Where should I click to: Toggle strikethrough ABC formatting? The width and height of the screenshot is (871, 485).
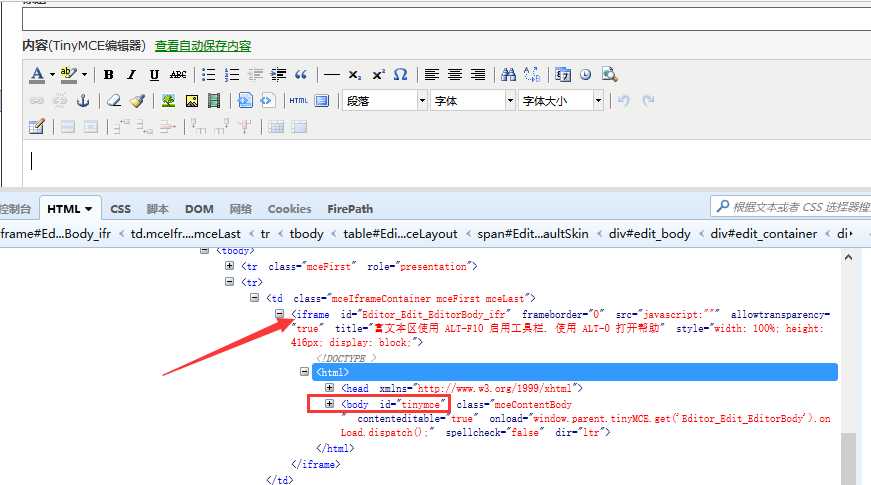click(178, 75)
